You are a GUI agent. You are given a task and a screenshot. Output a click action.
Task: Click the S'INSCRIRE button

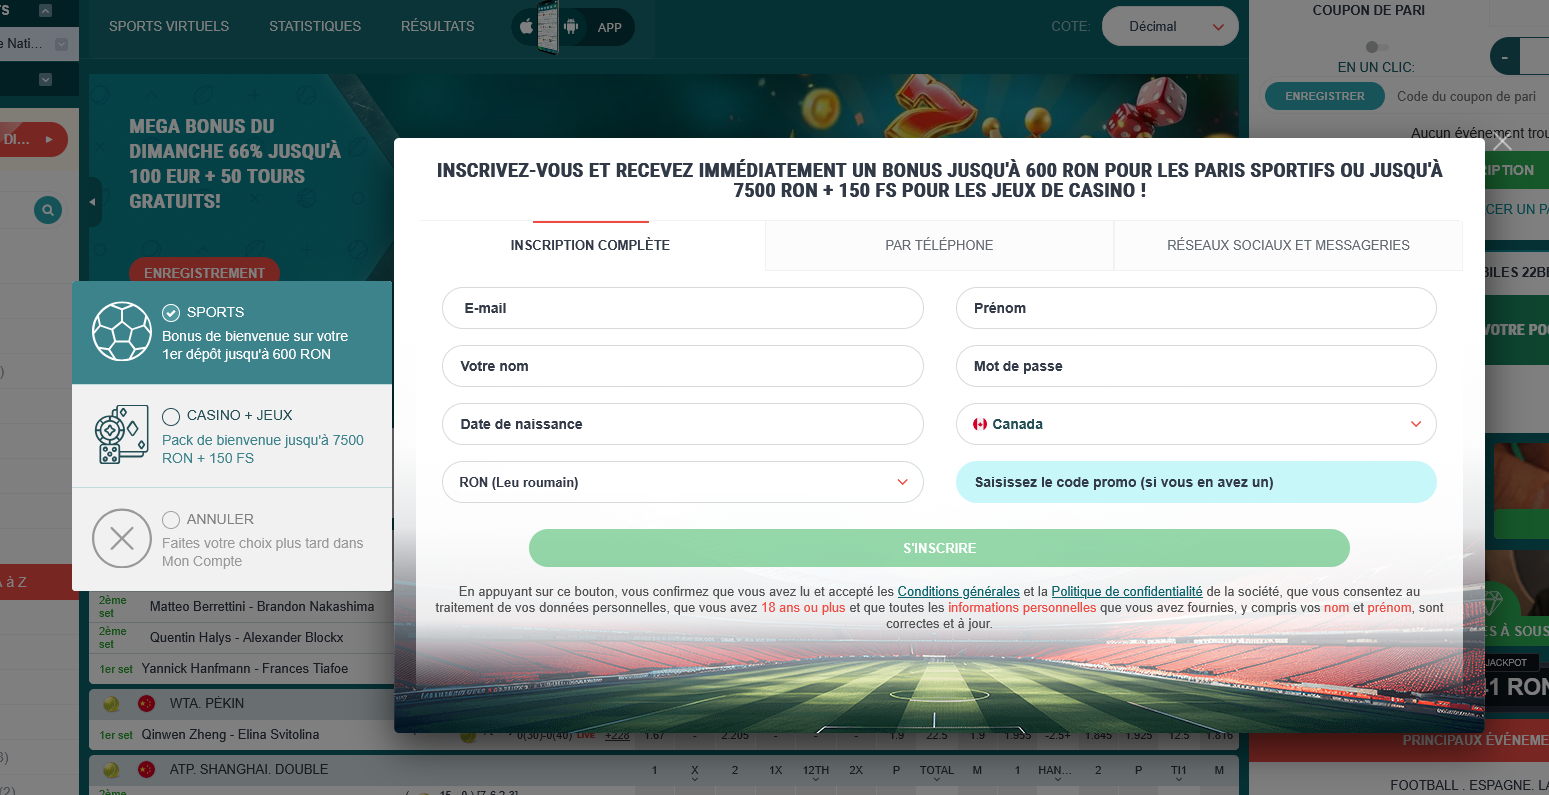(939, 548)
